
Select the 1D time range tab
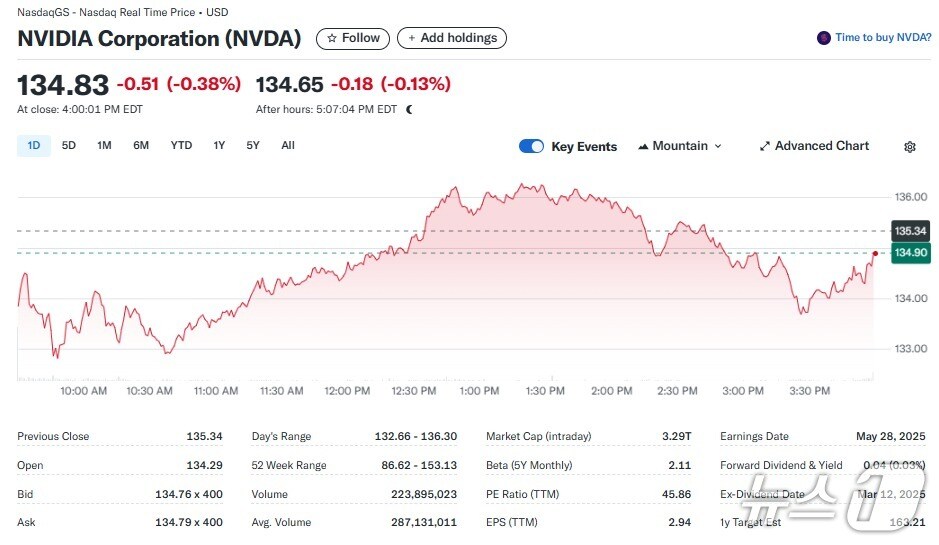pos(34,146)
